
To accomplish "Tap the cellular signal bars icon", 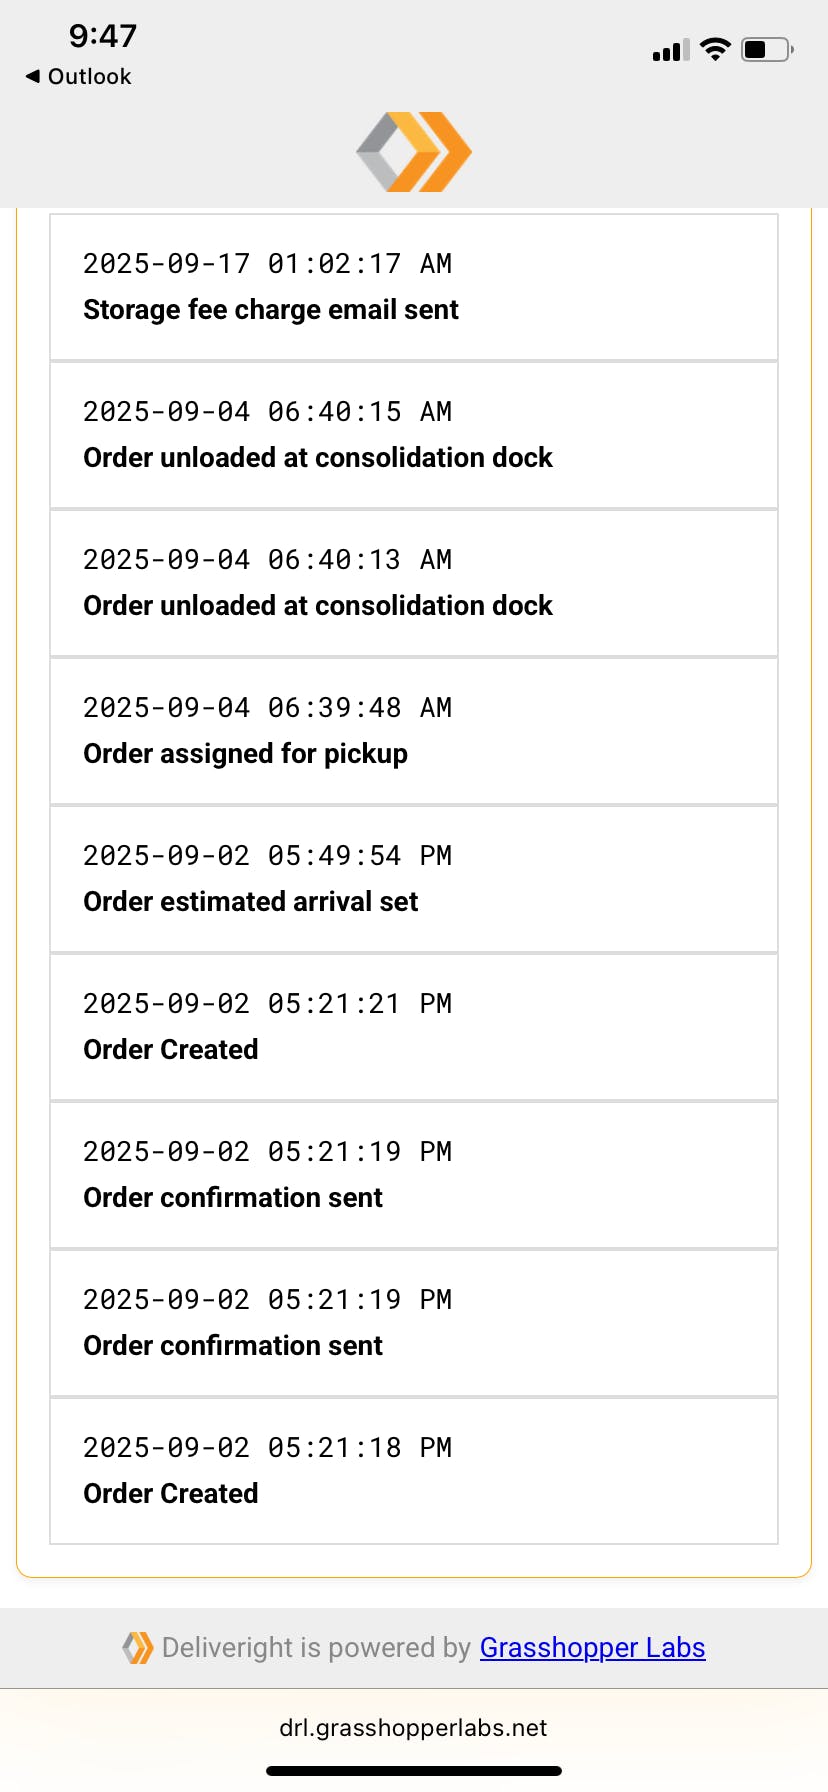I will [670, 50].
